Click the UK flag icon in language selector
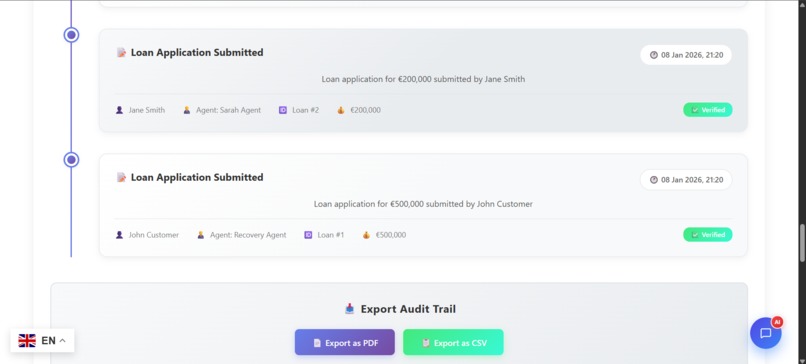The height and width of the screenshot is (364, 806). [27, 340]
